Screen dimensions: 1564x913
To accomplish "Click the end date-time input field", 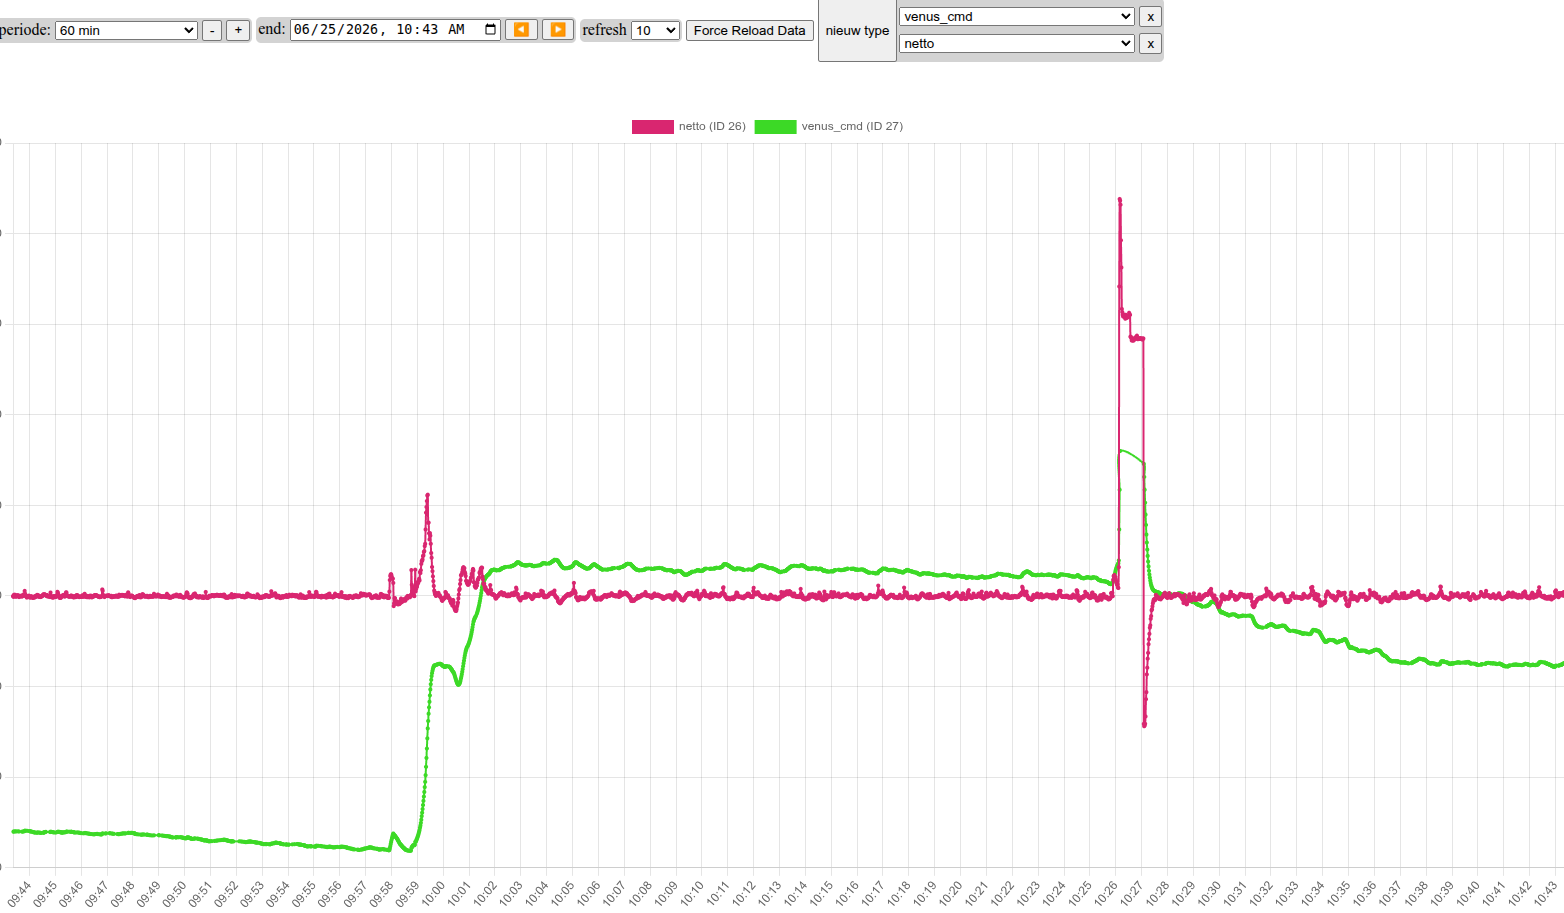I will click(x=396, y=30).
